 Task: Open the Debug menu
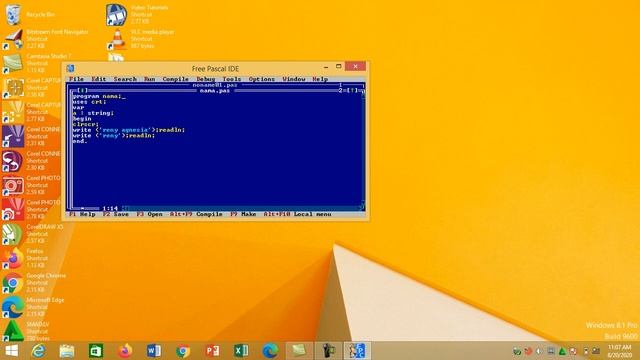(206, 79)
